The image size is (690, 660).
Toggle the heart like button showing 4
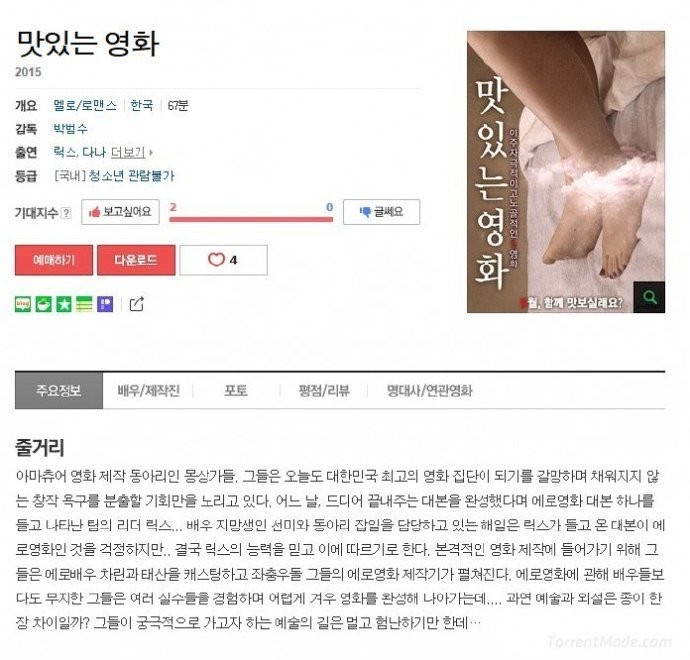224,260
